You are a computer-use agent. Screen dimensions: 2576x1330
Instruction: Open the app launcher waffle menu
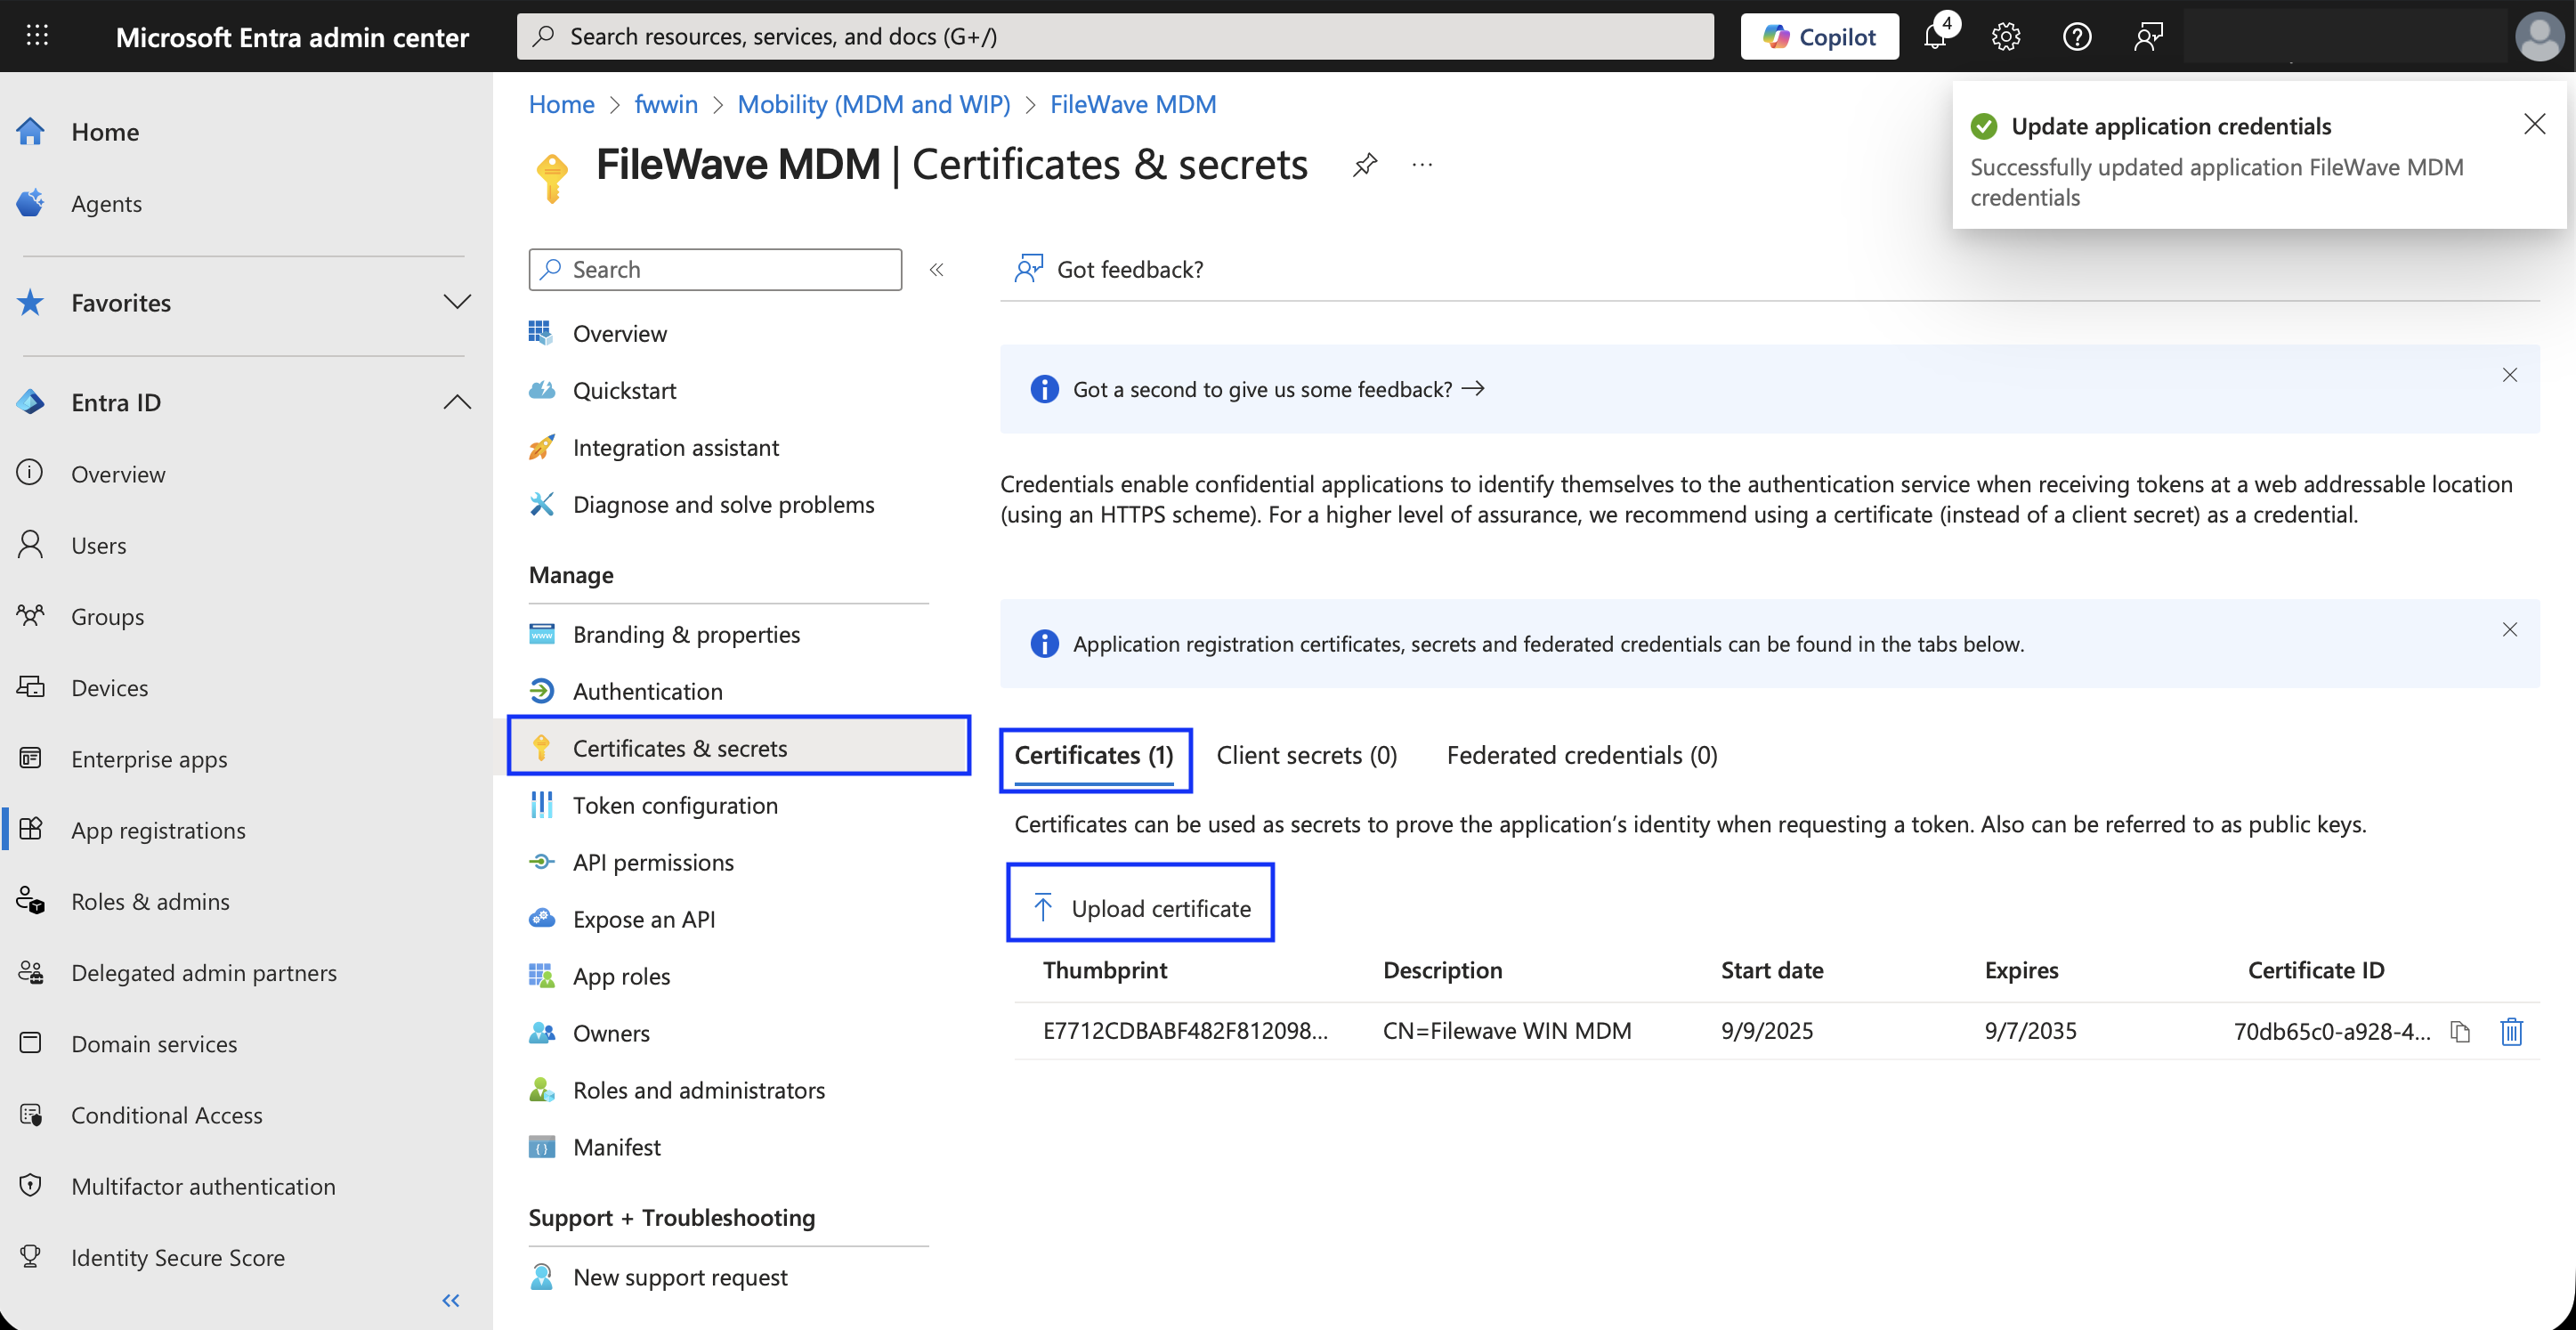37,36
